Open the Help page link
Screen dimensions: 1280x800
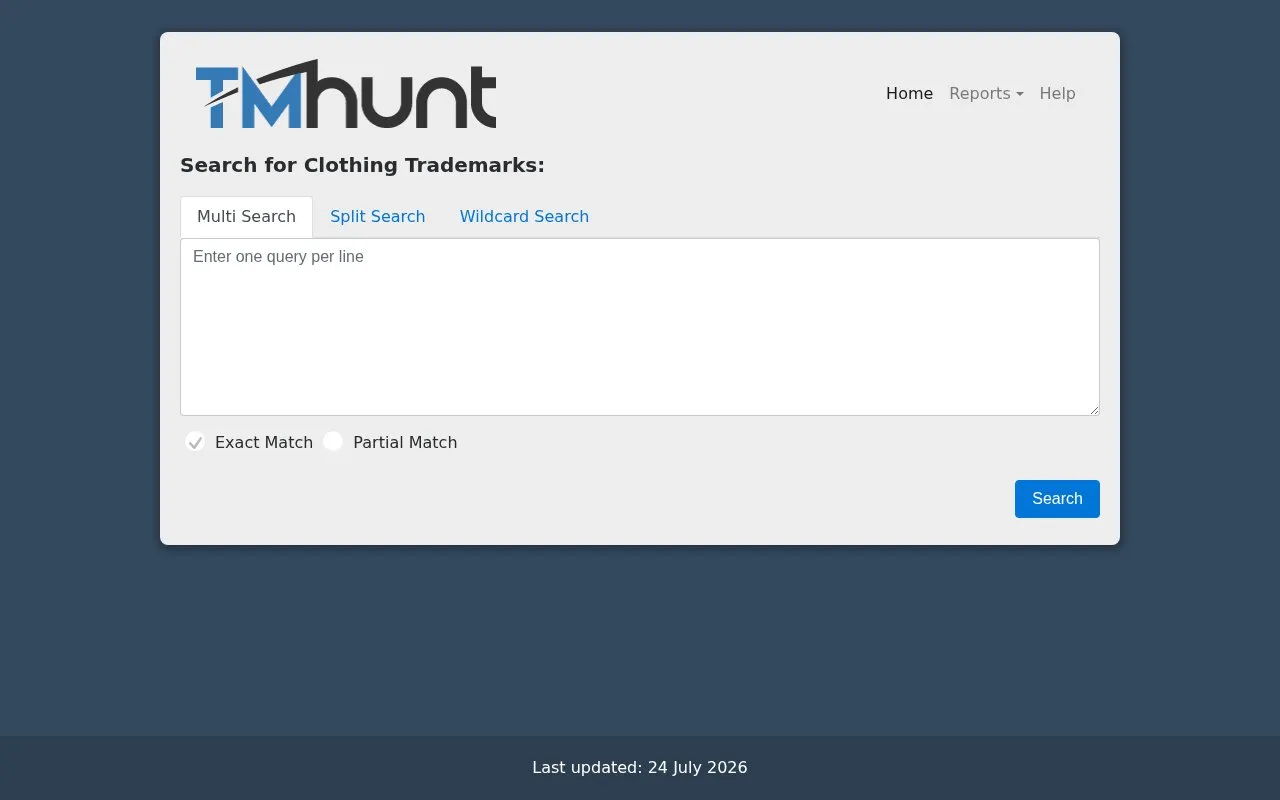(x=1057, y=93)
